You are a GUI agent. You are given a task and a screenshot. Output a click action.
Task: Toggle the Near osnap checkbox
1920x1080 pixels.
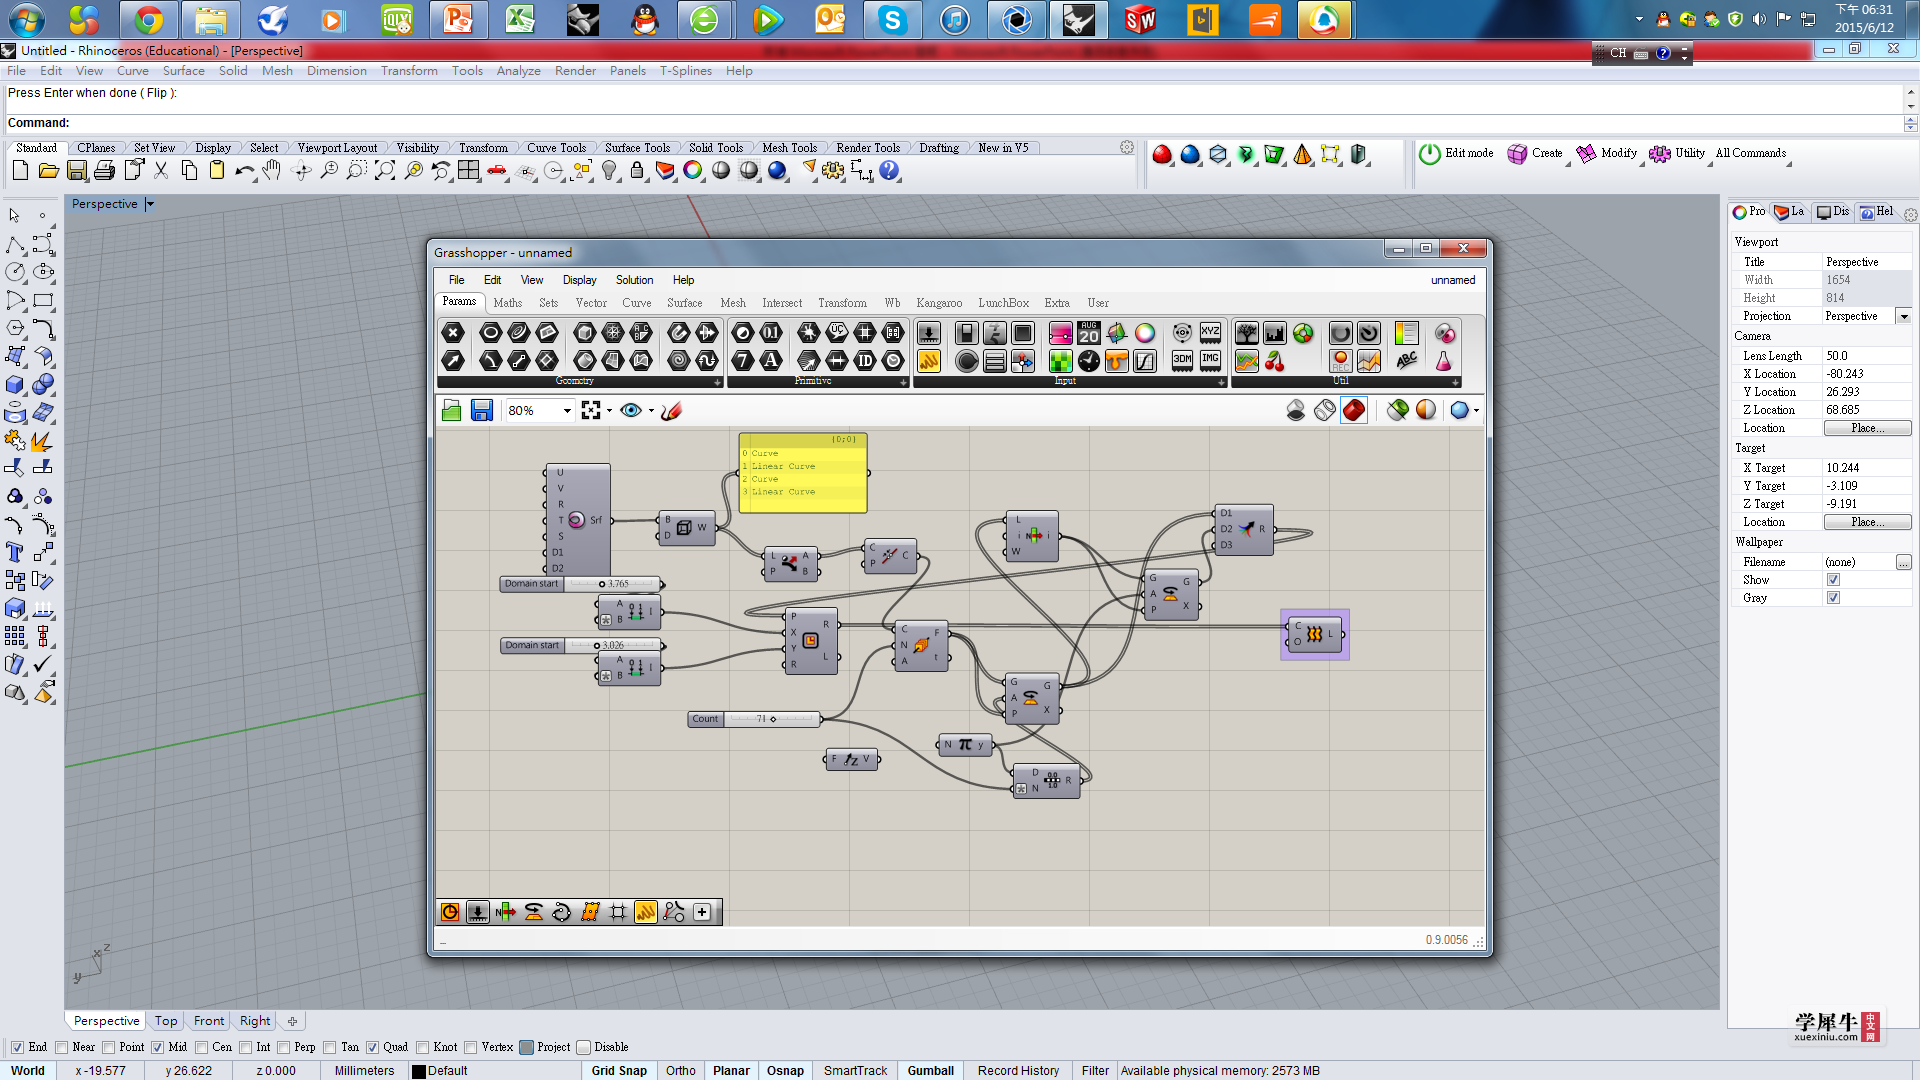(62, 1047)
